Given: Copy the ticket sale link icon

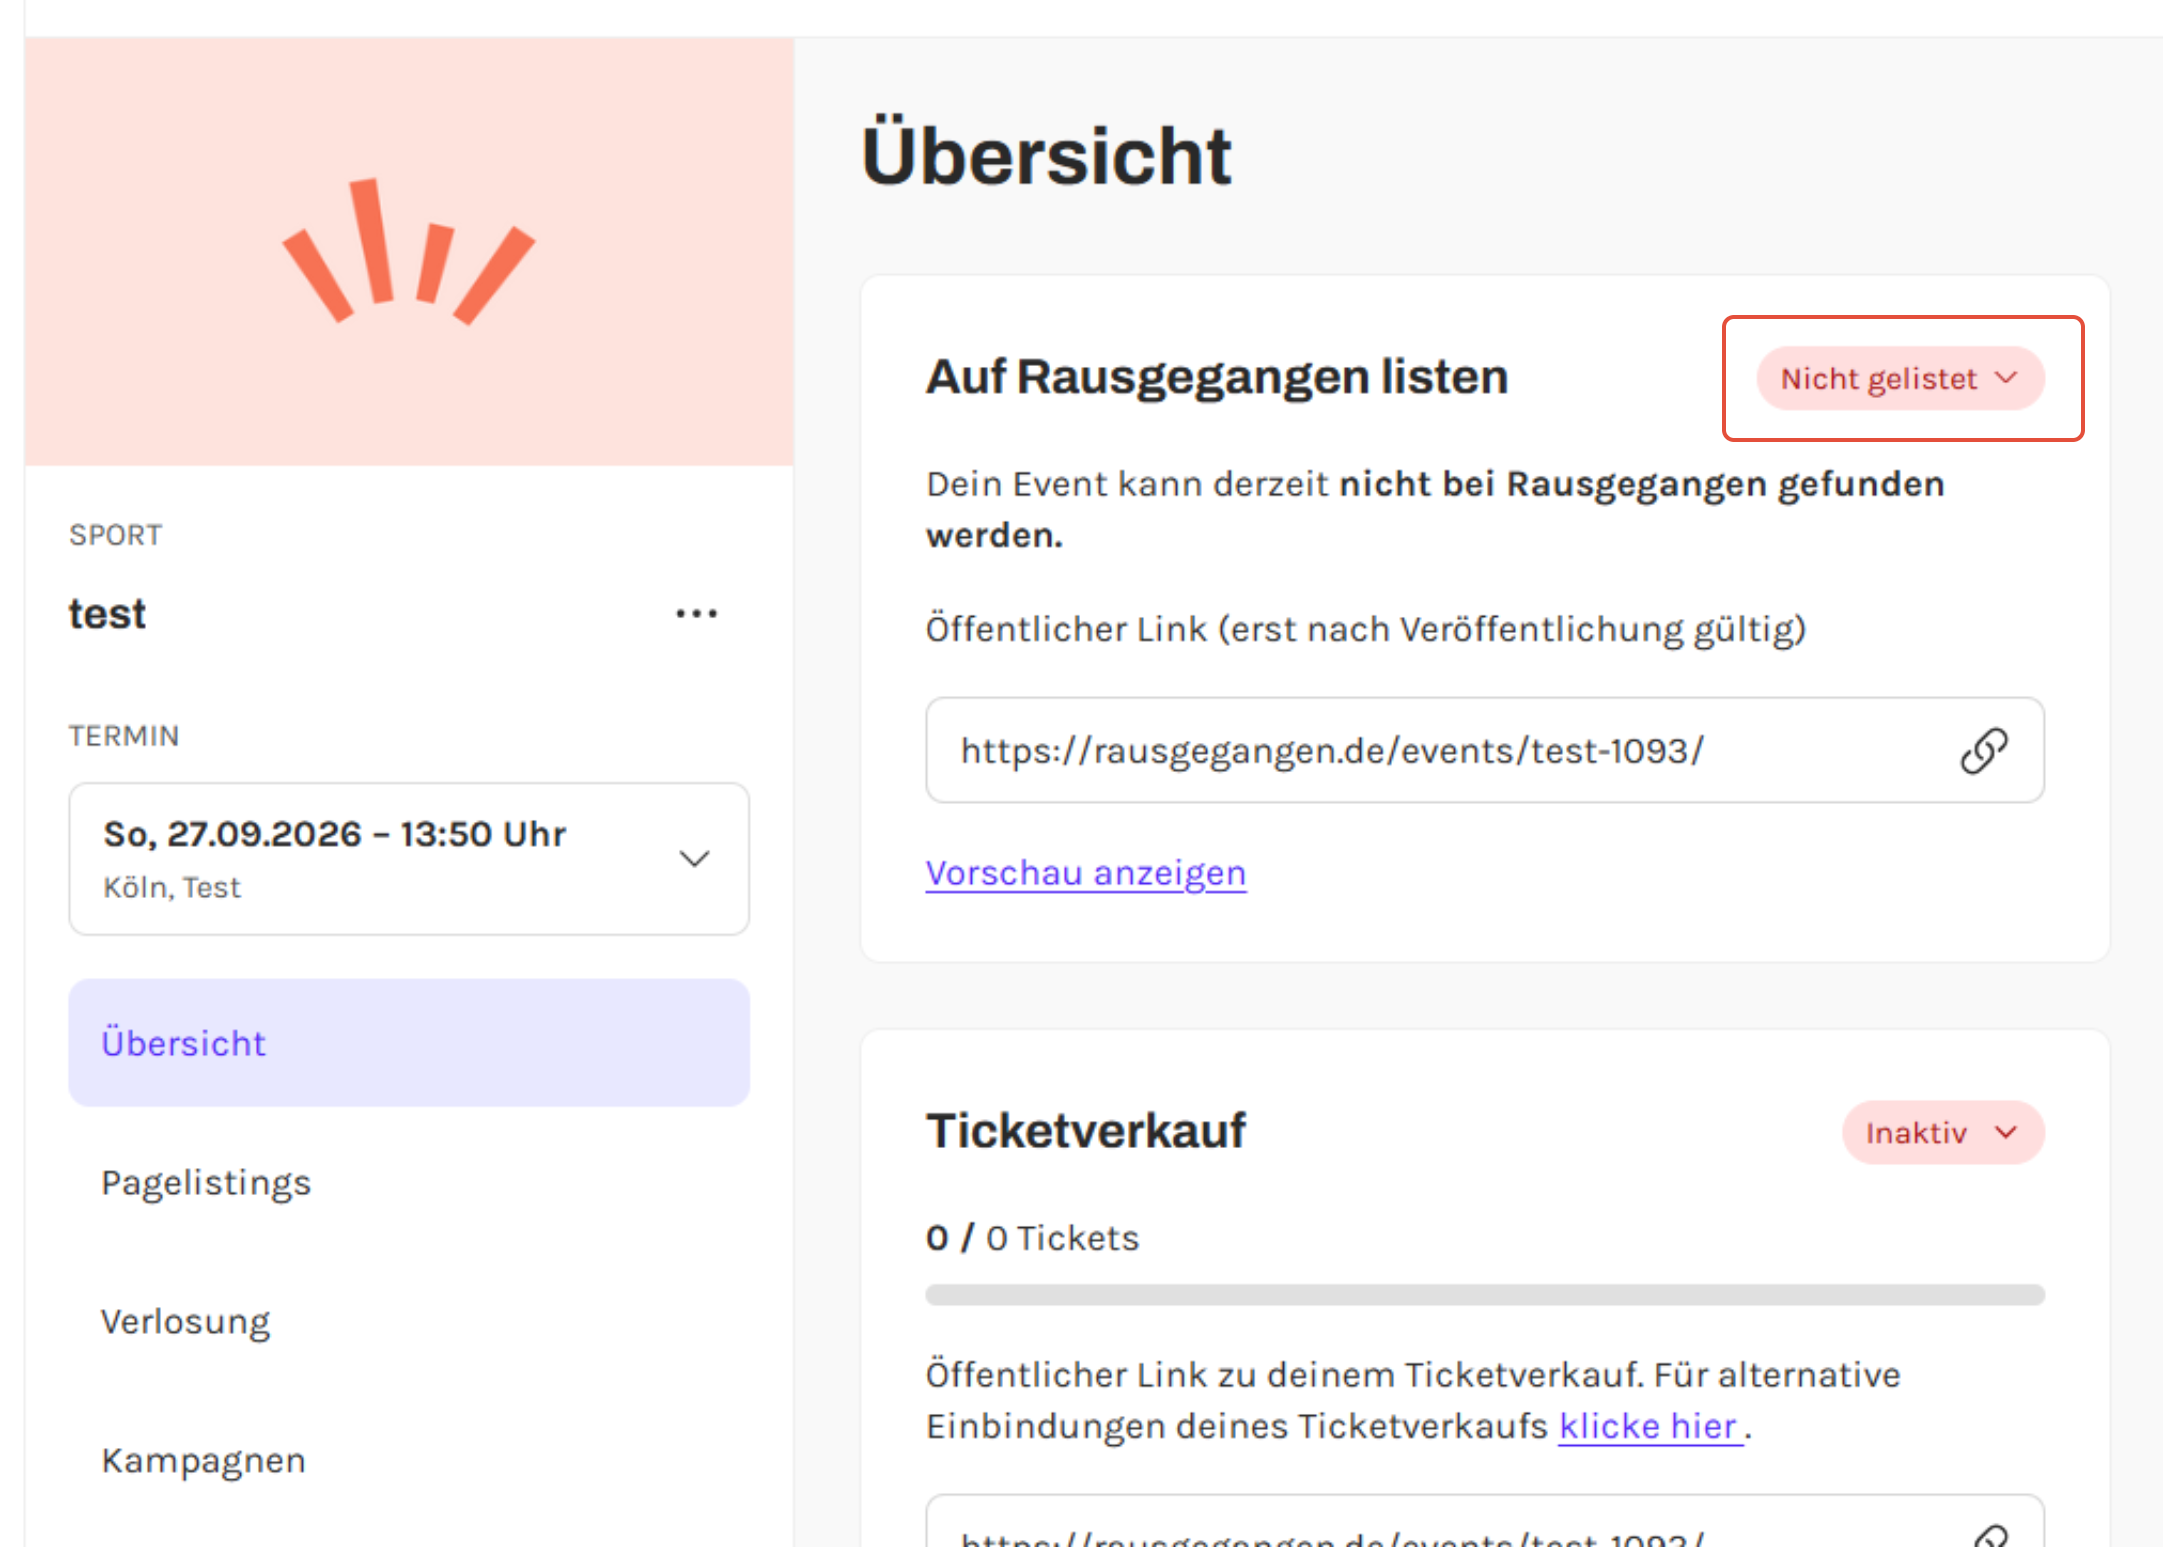Looking at the screenshot, I should pyautogui.click(x=1990, y=1536).
